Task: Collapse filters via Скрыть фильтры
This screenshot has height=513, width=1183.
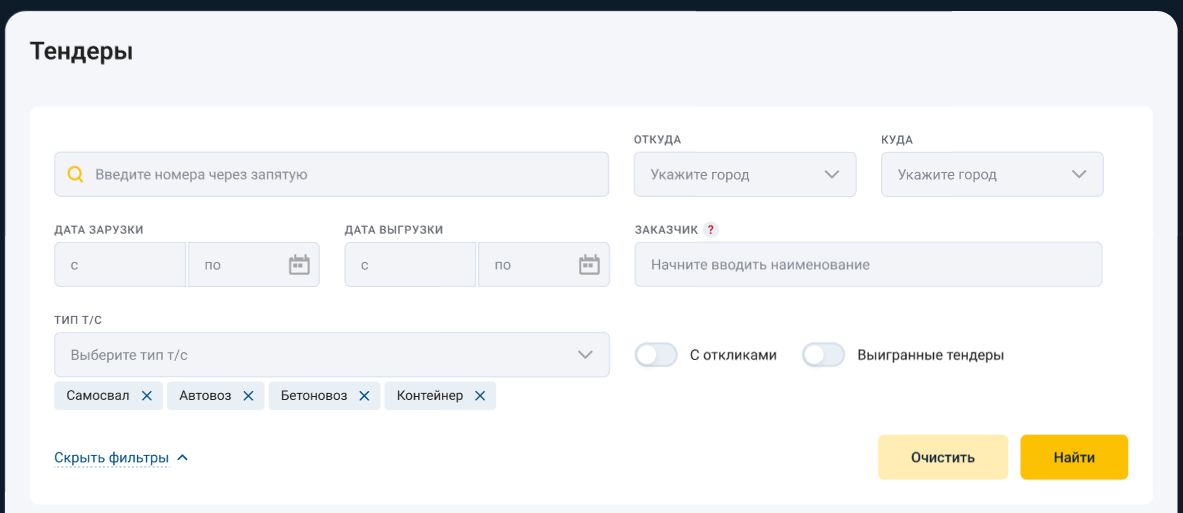Action: pos(121,458)
